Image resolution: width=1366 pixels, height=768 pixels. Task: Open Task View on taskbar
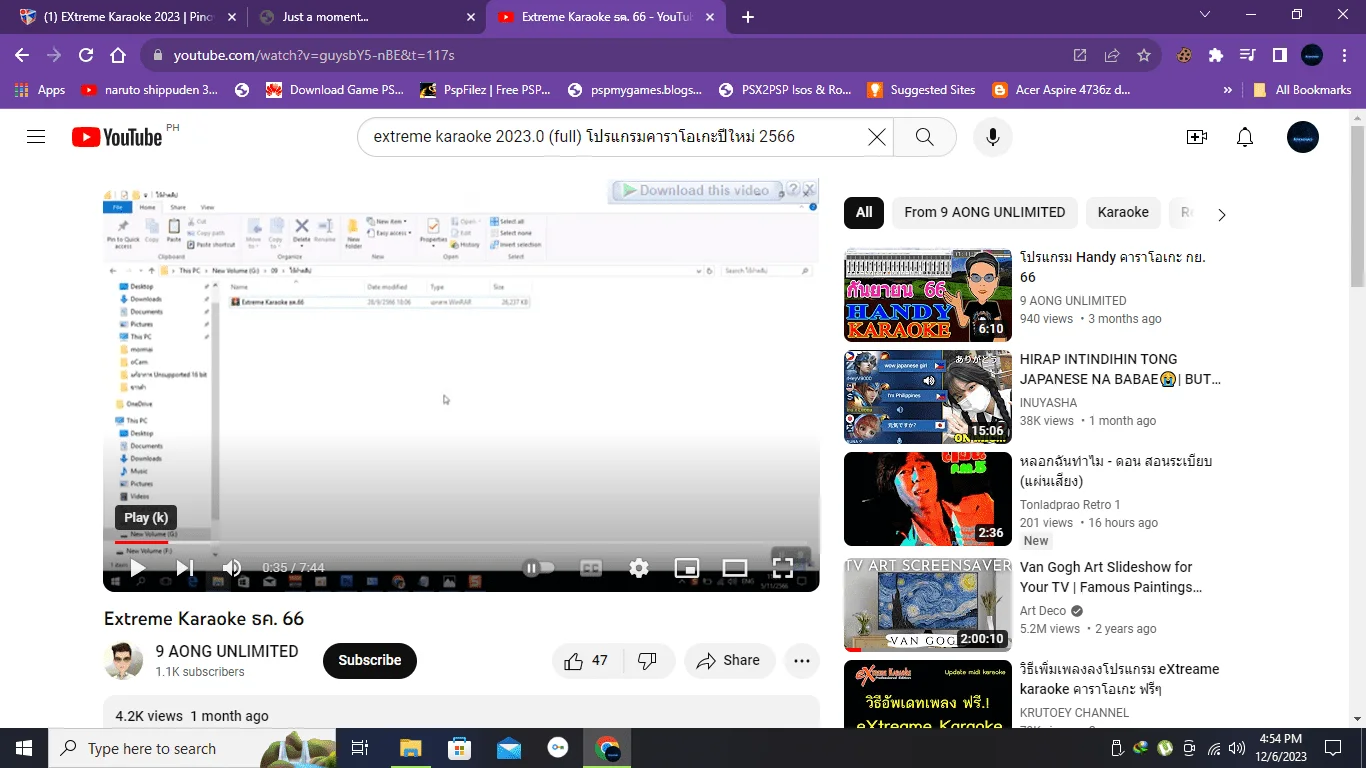[x=360, y=748]
